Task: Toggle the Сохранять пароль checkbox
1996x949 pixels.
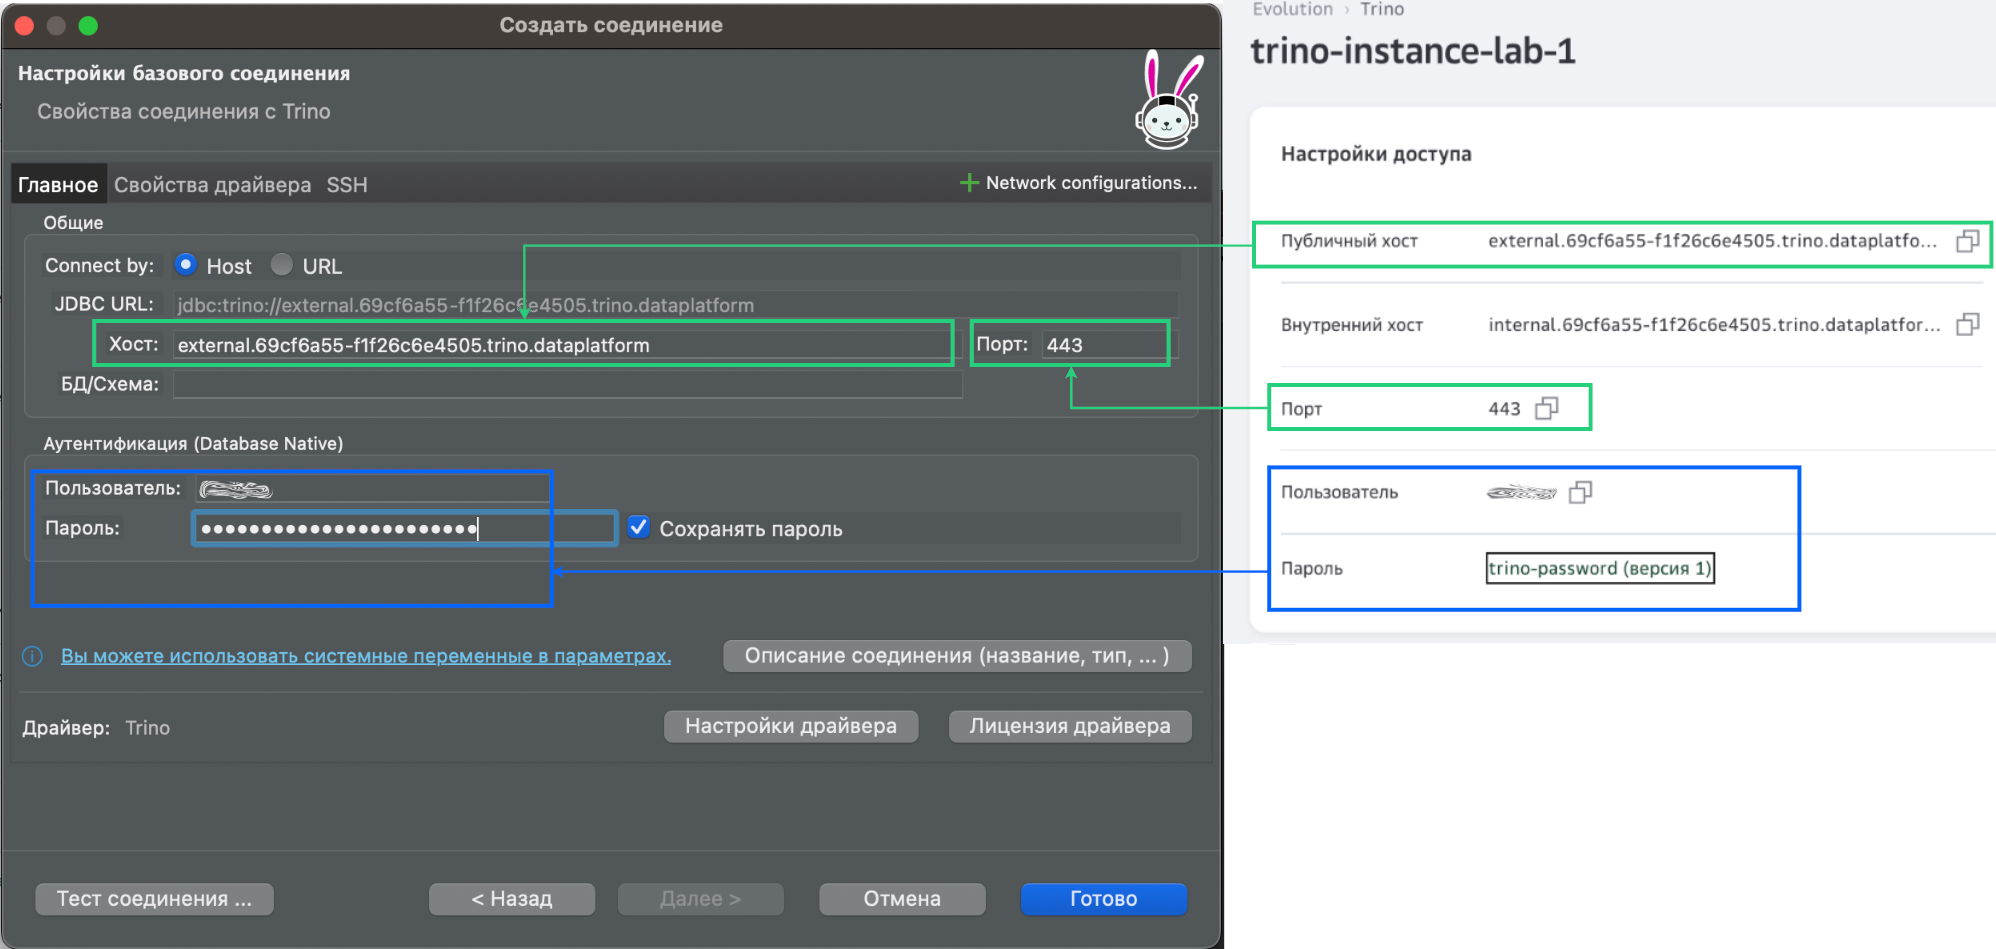Action: 638,527
